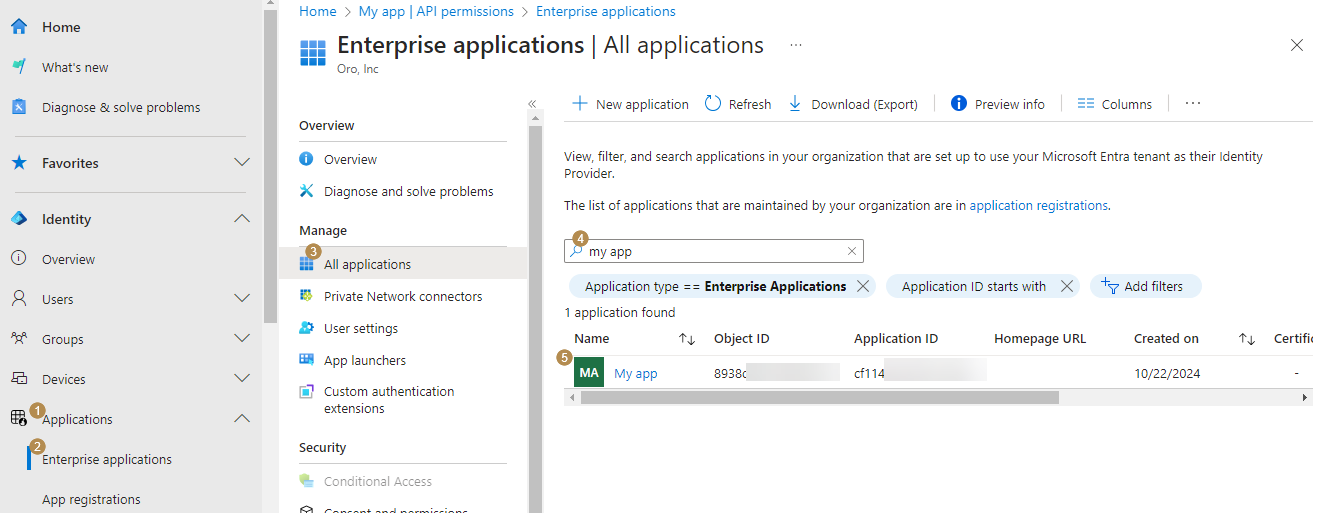Expand the Users menu chevron
The height and width of the screenshot is (513, 1321).
tap(241, 298)
